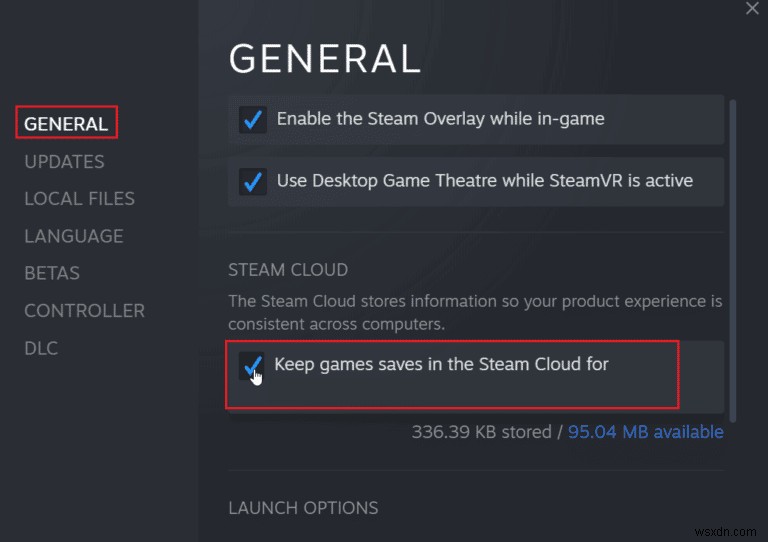Click the 95.04 MB available link
Screen dimensions: 768x542
tap(645, 432)
